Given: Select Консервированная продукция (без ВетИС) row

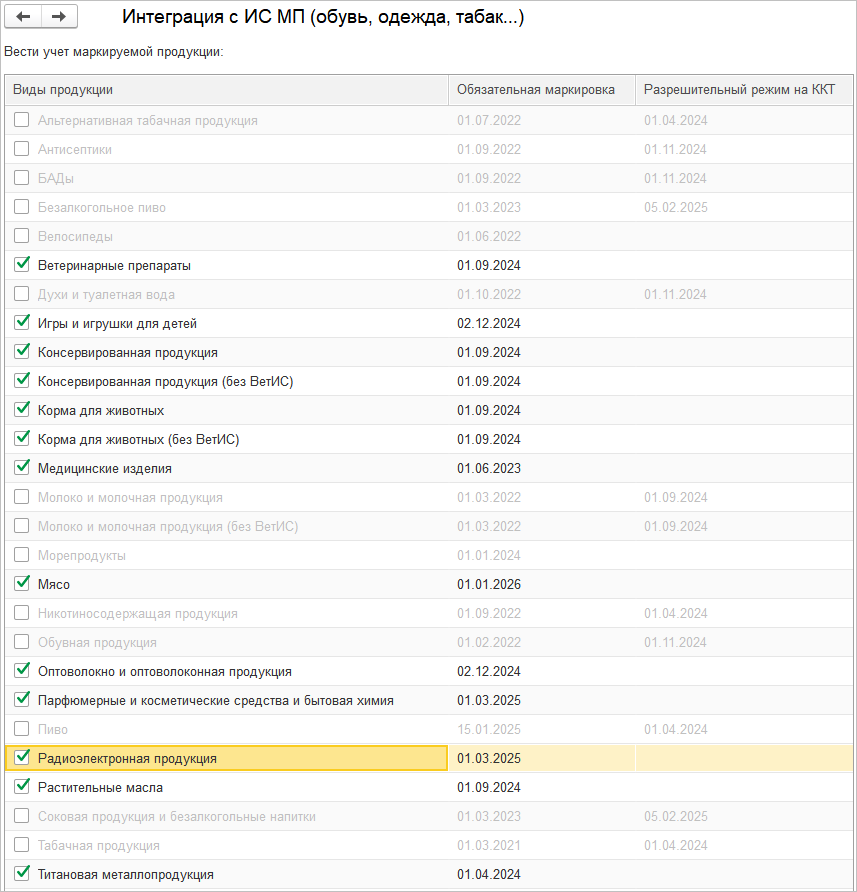Looking at the screenshot, I should pos(165,381).
